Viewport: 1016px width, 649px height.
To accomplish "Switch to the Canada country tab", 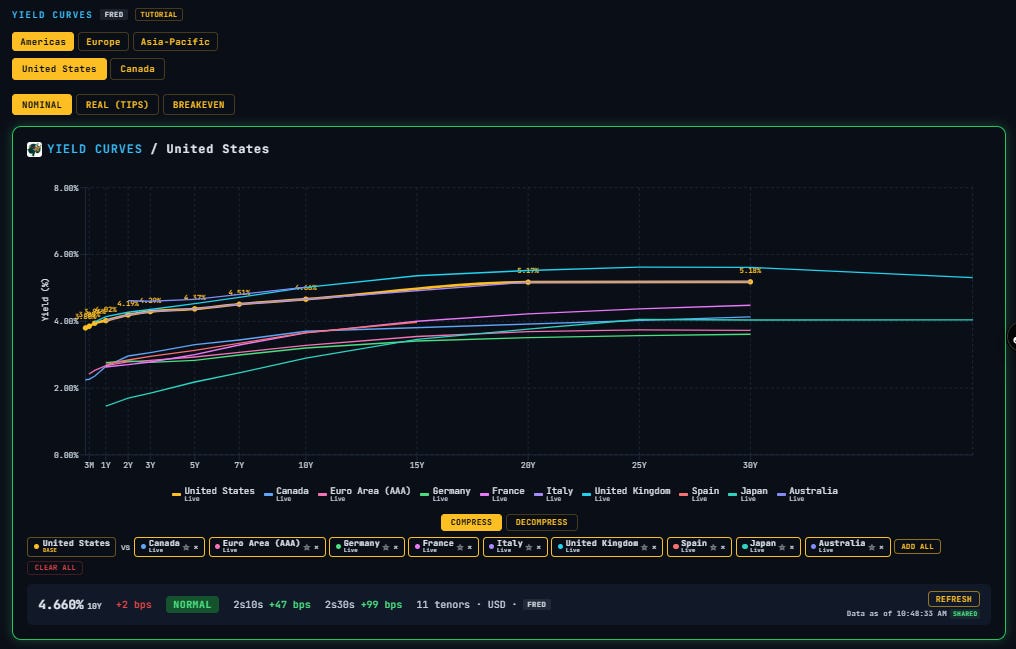I will tap(137, 69).
